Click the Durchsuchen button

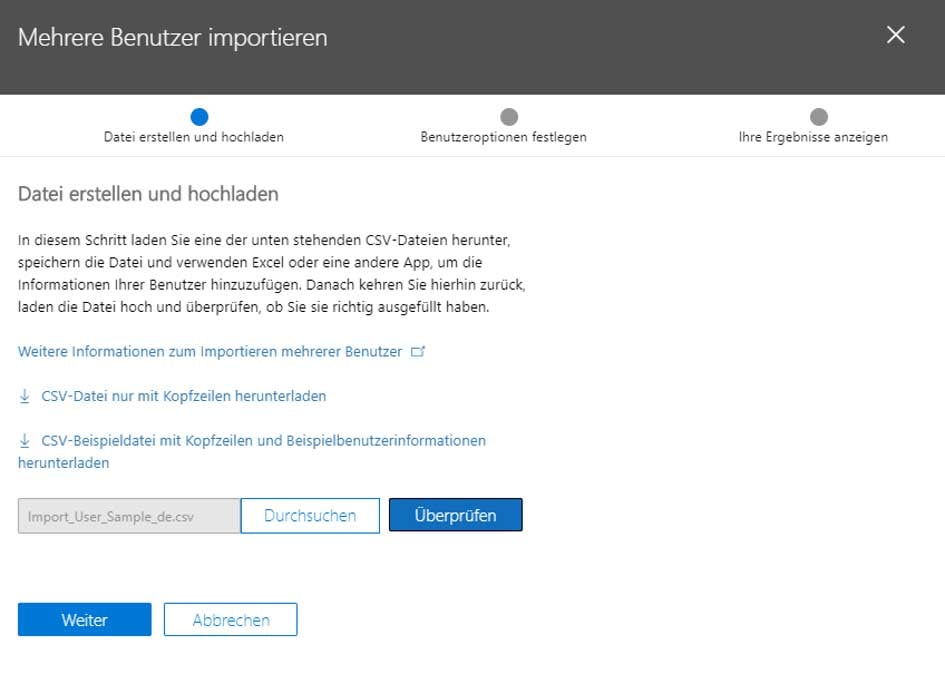pyautogui.click(x=310, y=516)
